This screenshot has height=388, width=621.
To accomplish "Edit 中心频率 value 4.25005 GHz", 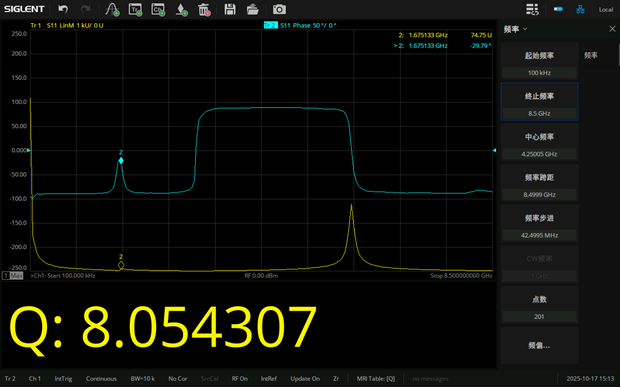I will point(539,154).
